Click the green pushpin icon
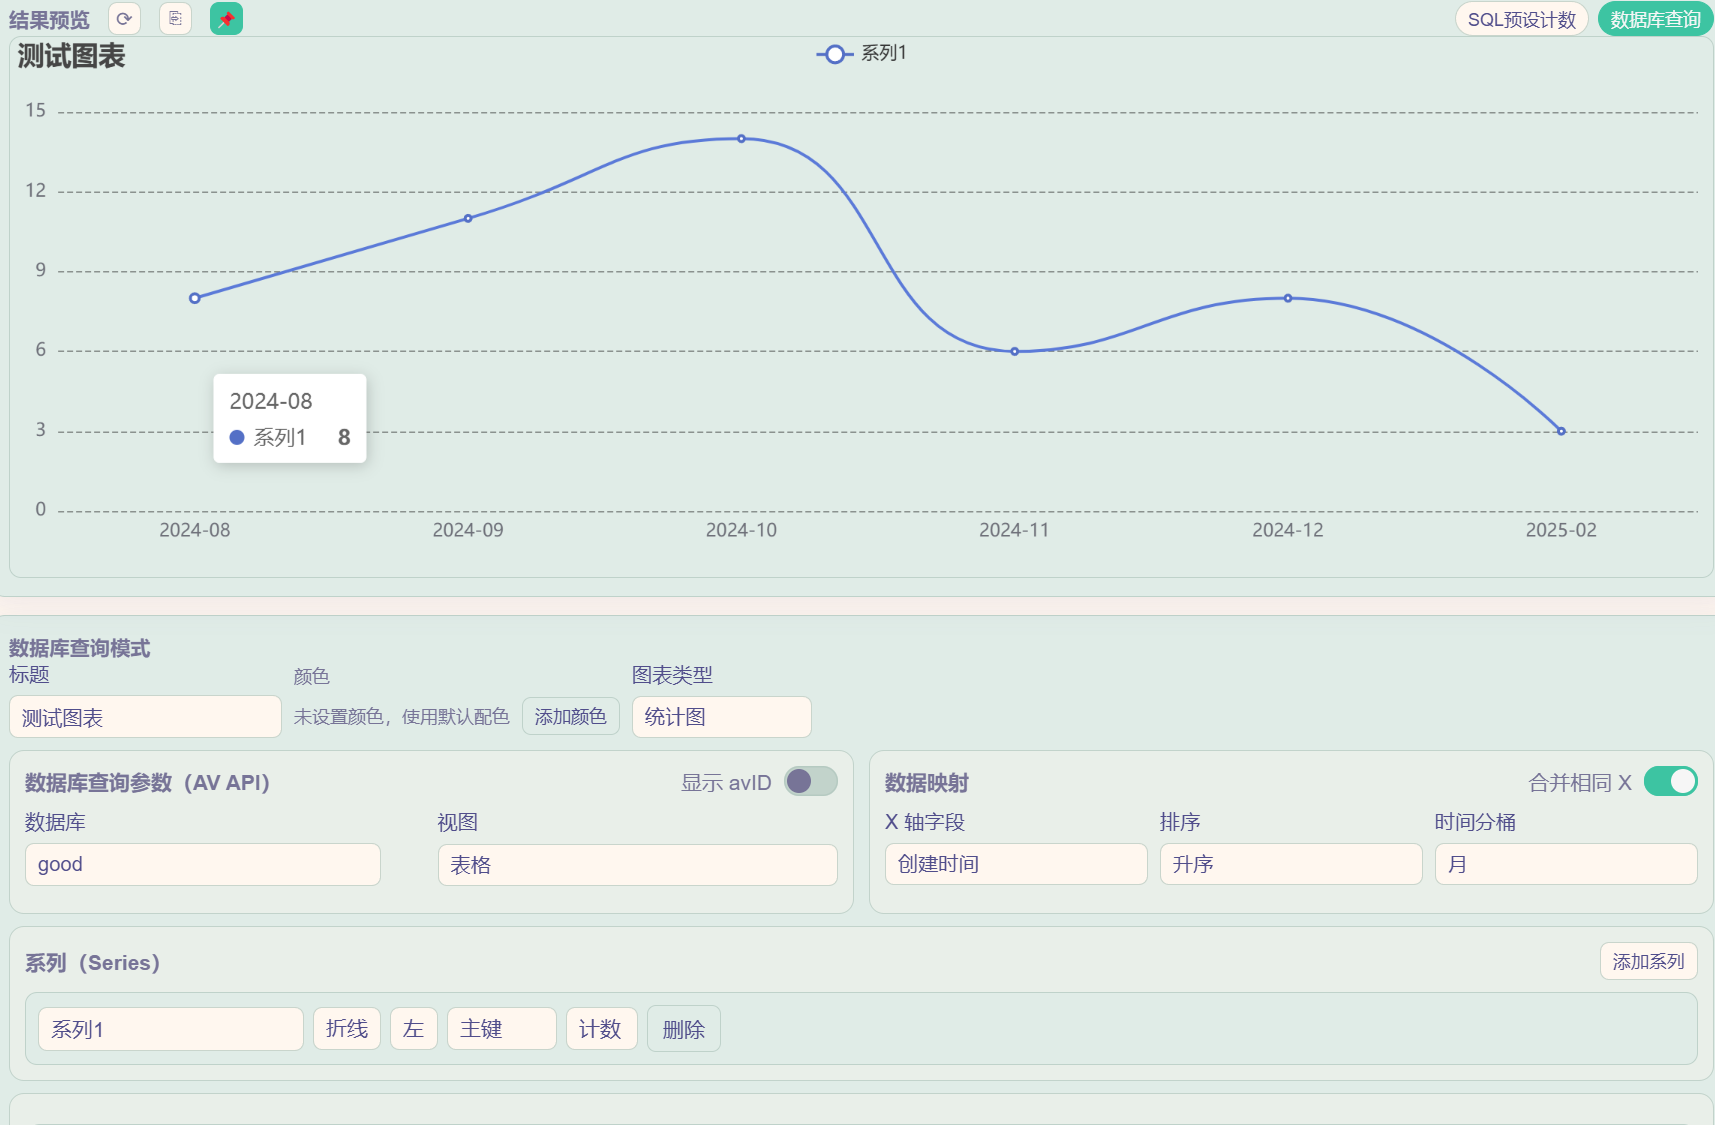 click(x=226, y=19)
